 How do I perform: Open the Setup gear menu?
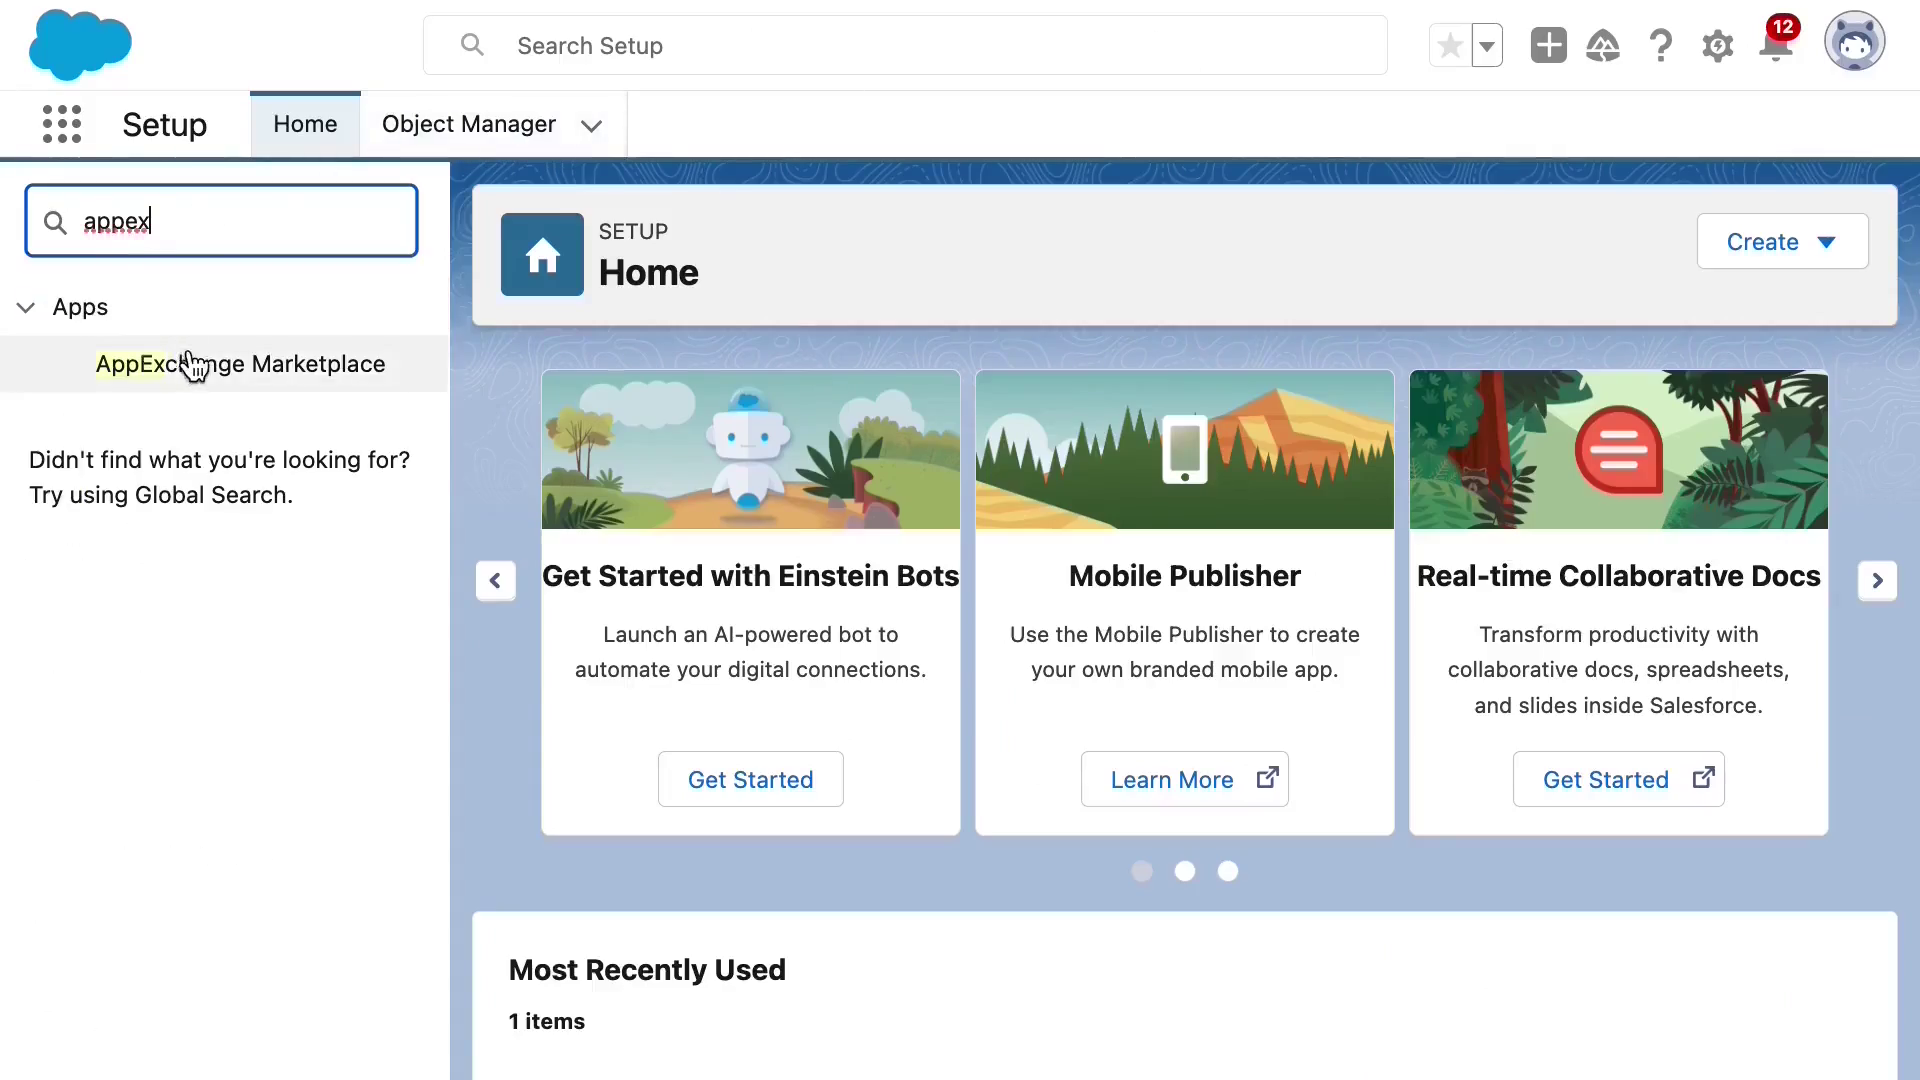pyautogui.click(x=1718, y=45)
